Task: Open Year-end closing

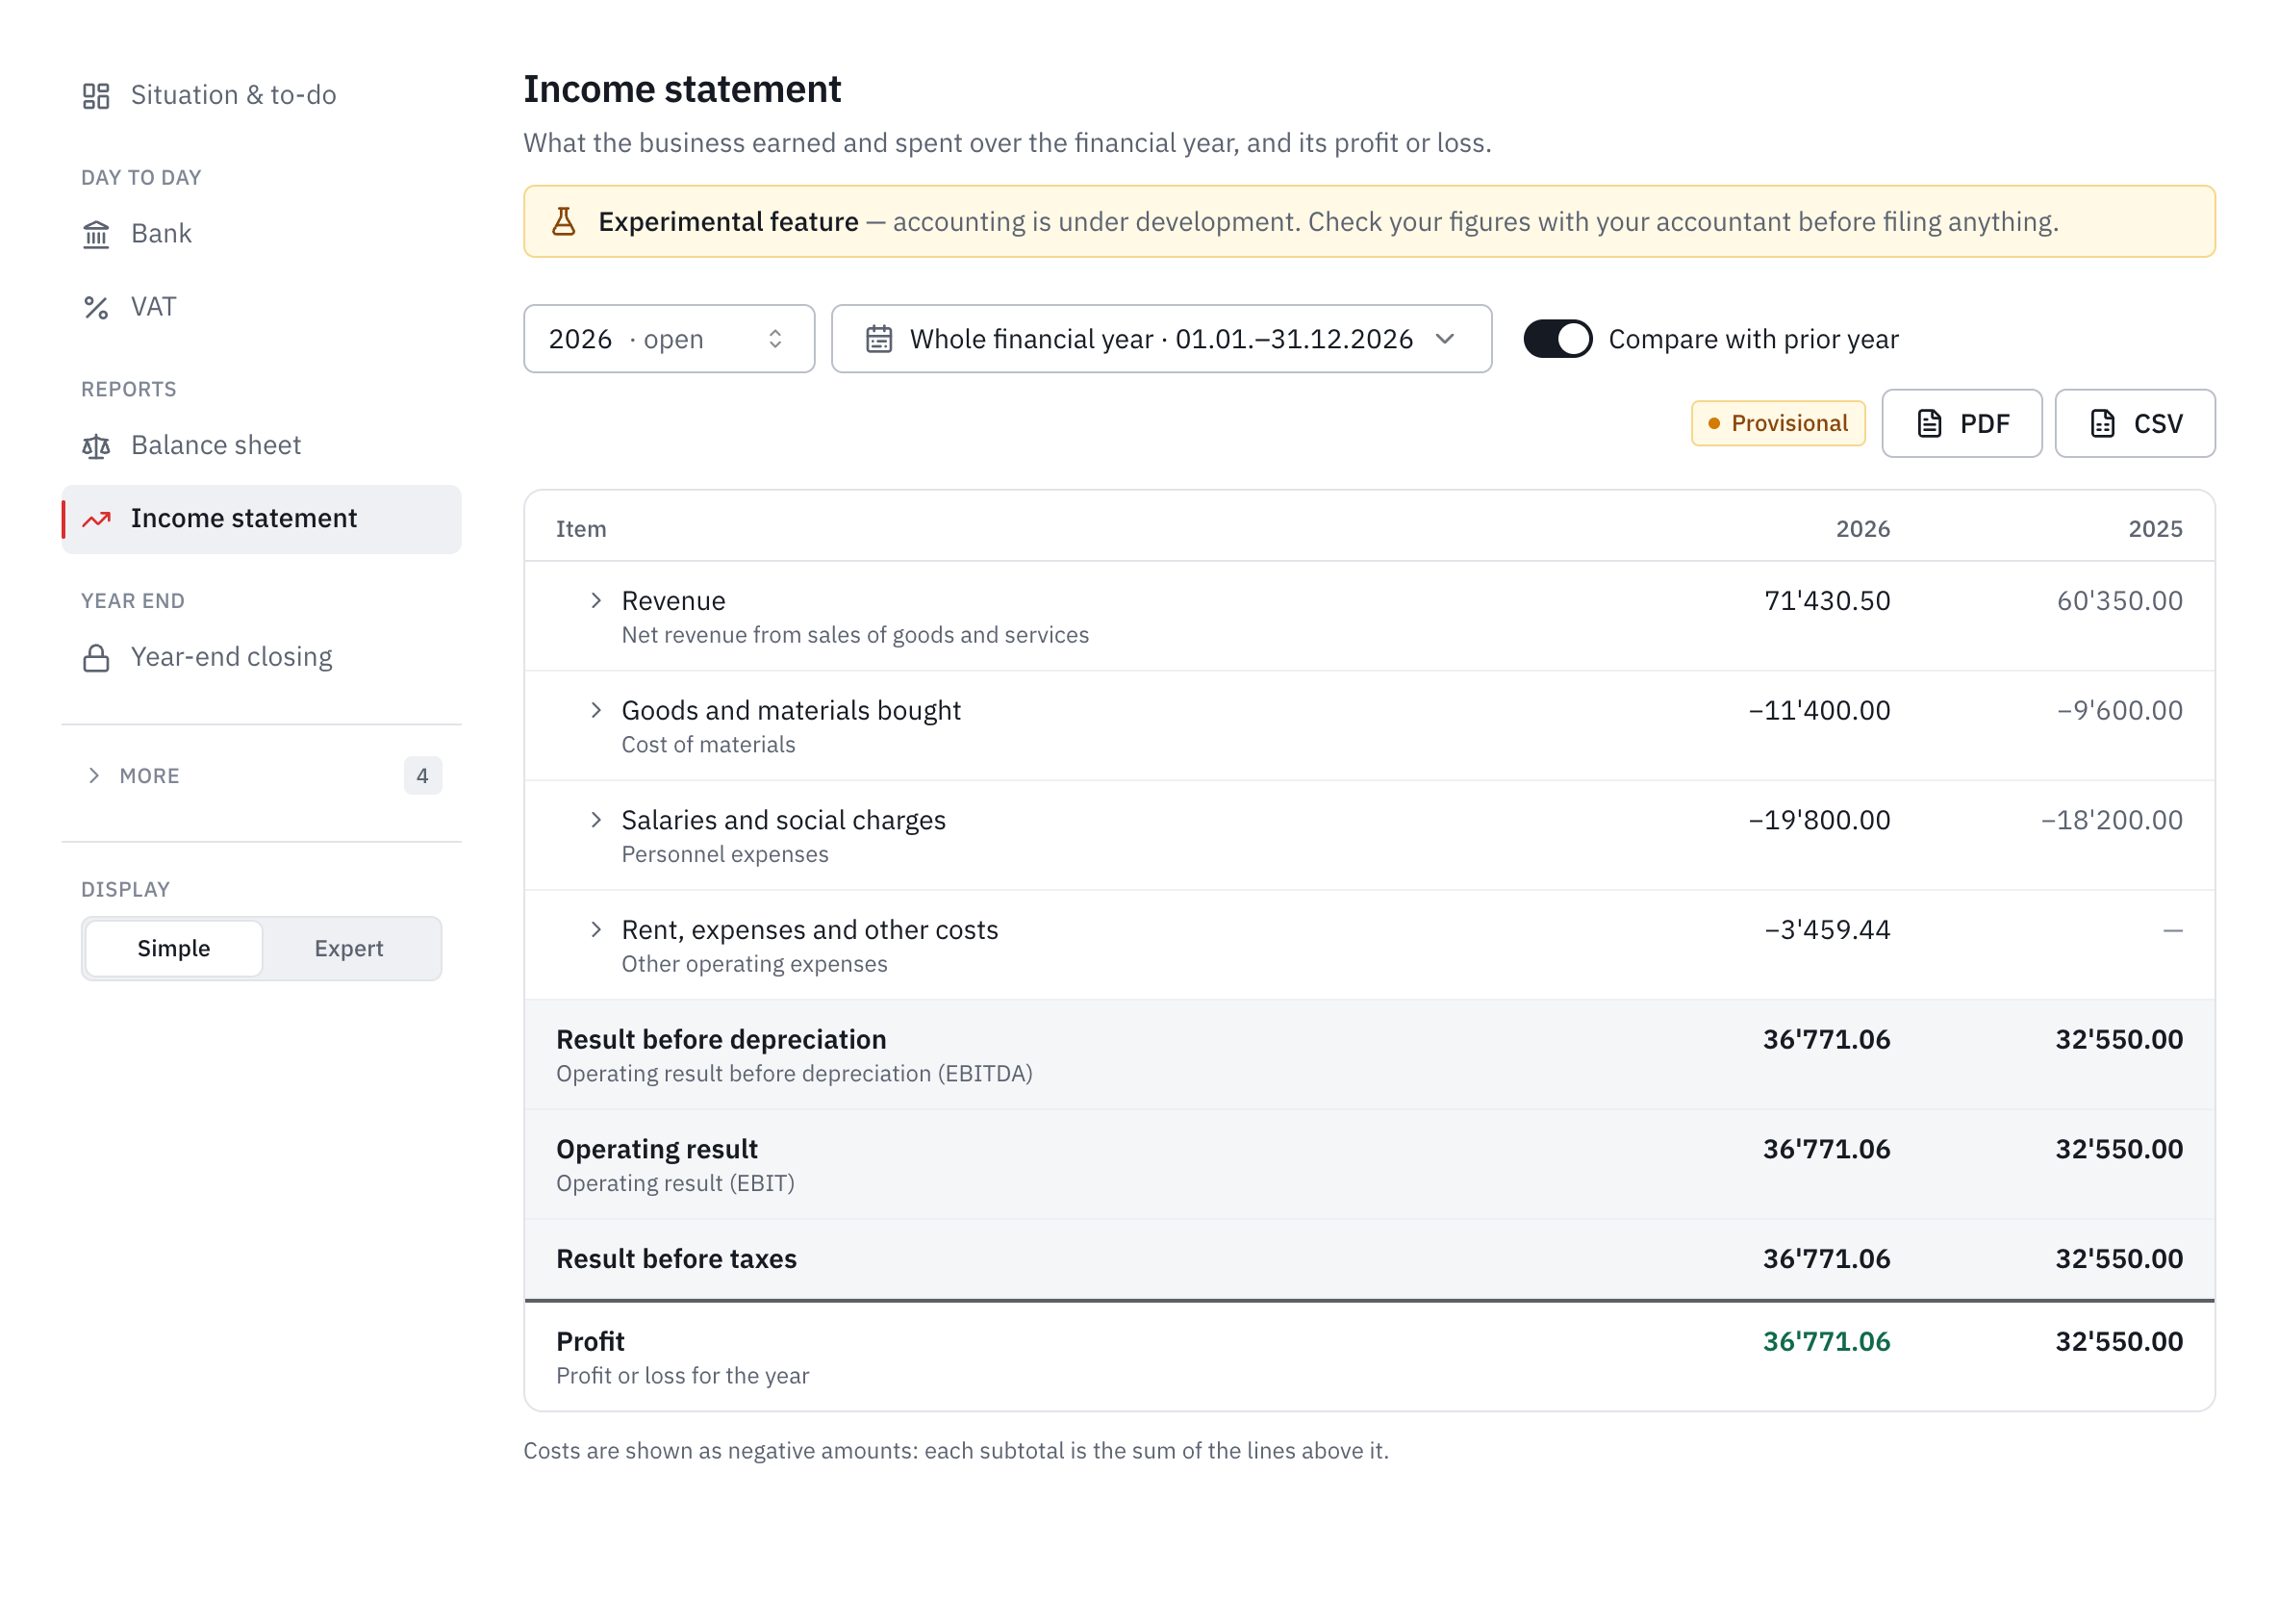Action: [x=262, y=658]
